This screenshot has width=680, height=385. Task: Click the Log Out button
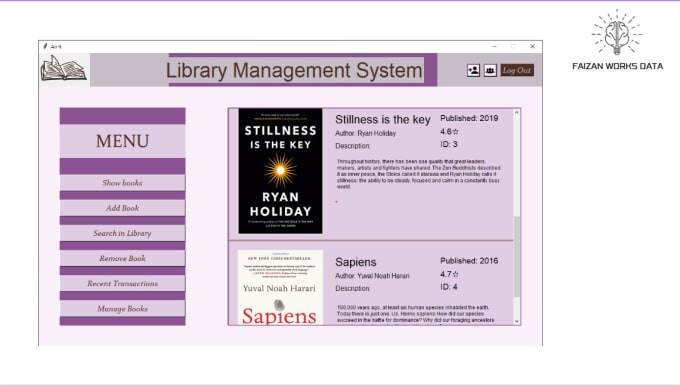pyautogui.click(x=517, y=70)
